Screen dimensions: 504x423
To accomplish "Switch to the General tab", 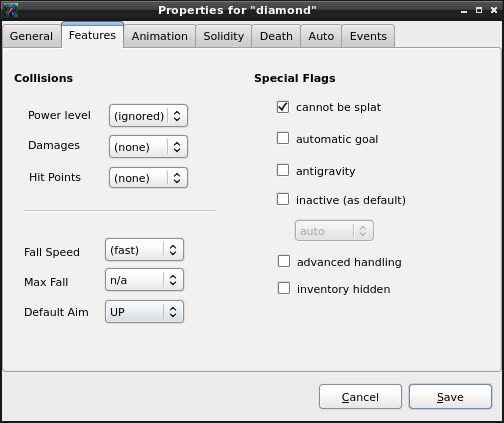I will pos(31,36).
